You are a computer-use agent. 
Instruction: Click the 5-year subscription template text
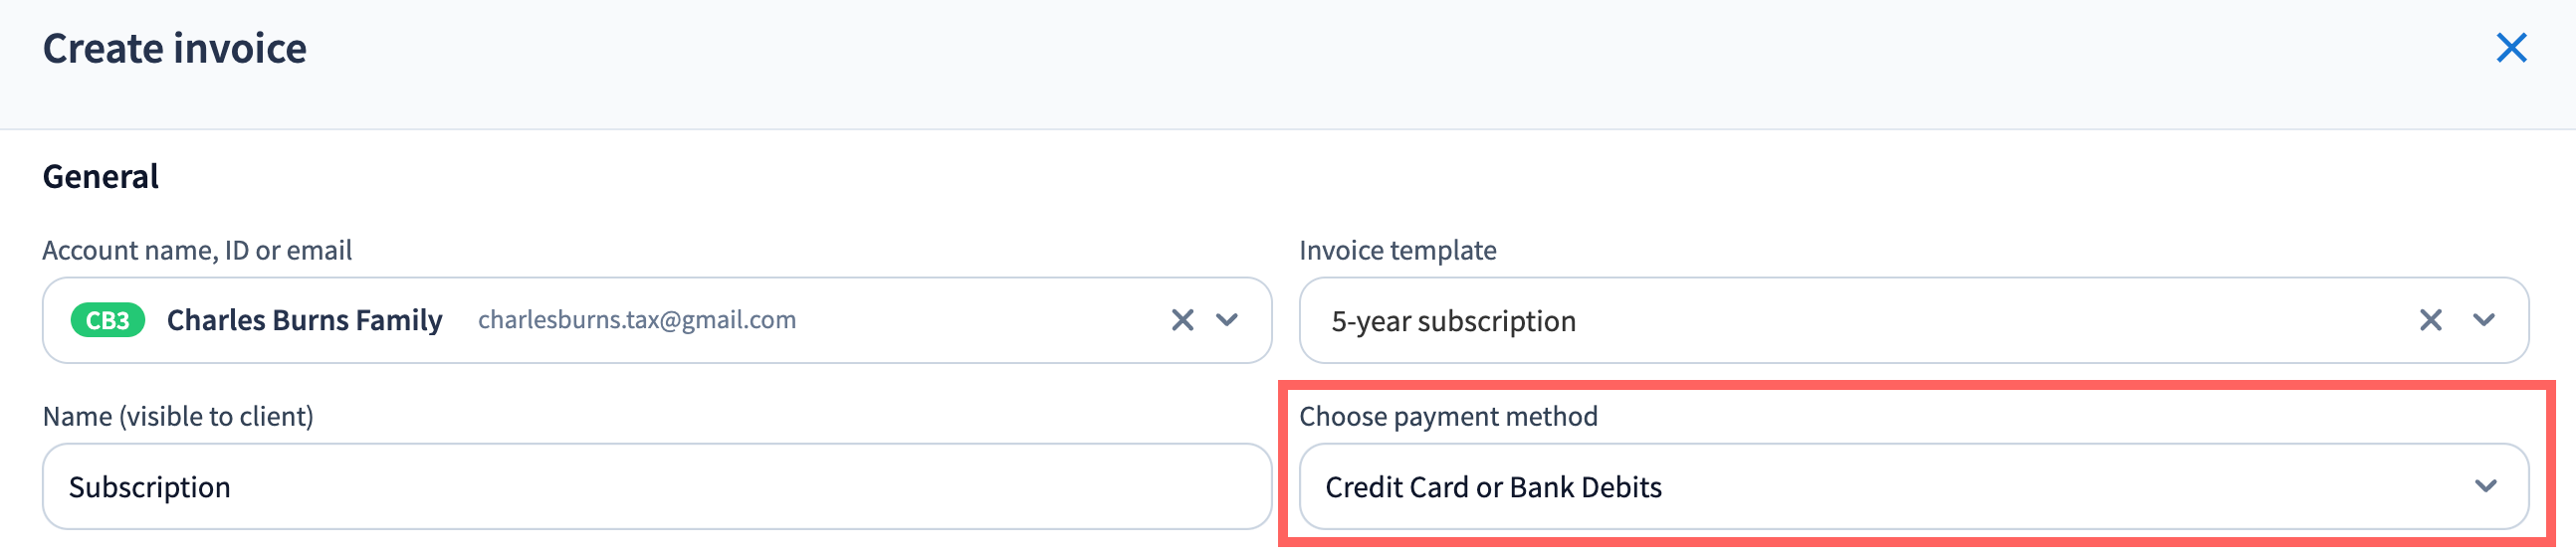[x=1453, y=321]
